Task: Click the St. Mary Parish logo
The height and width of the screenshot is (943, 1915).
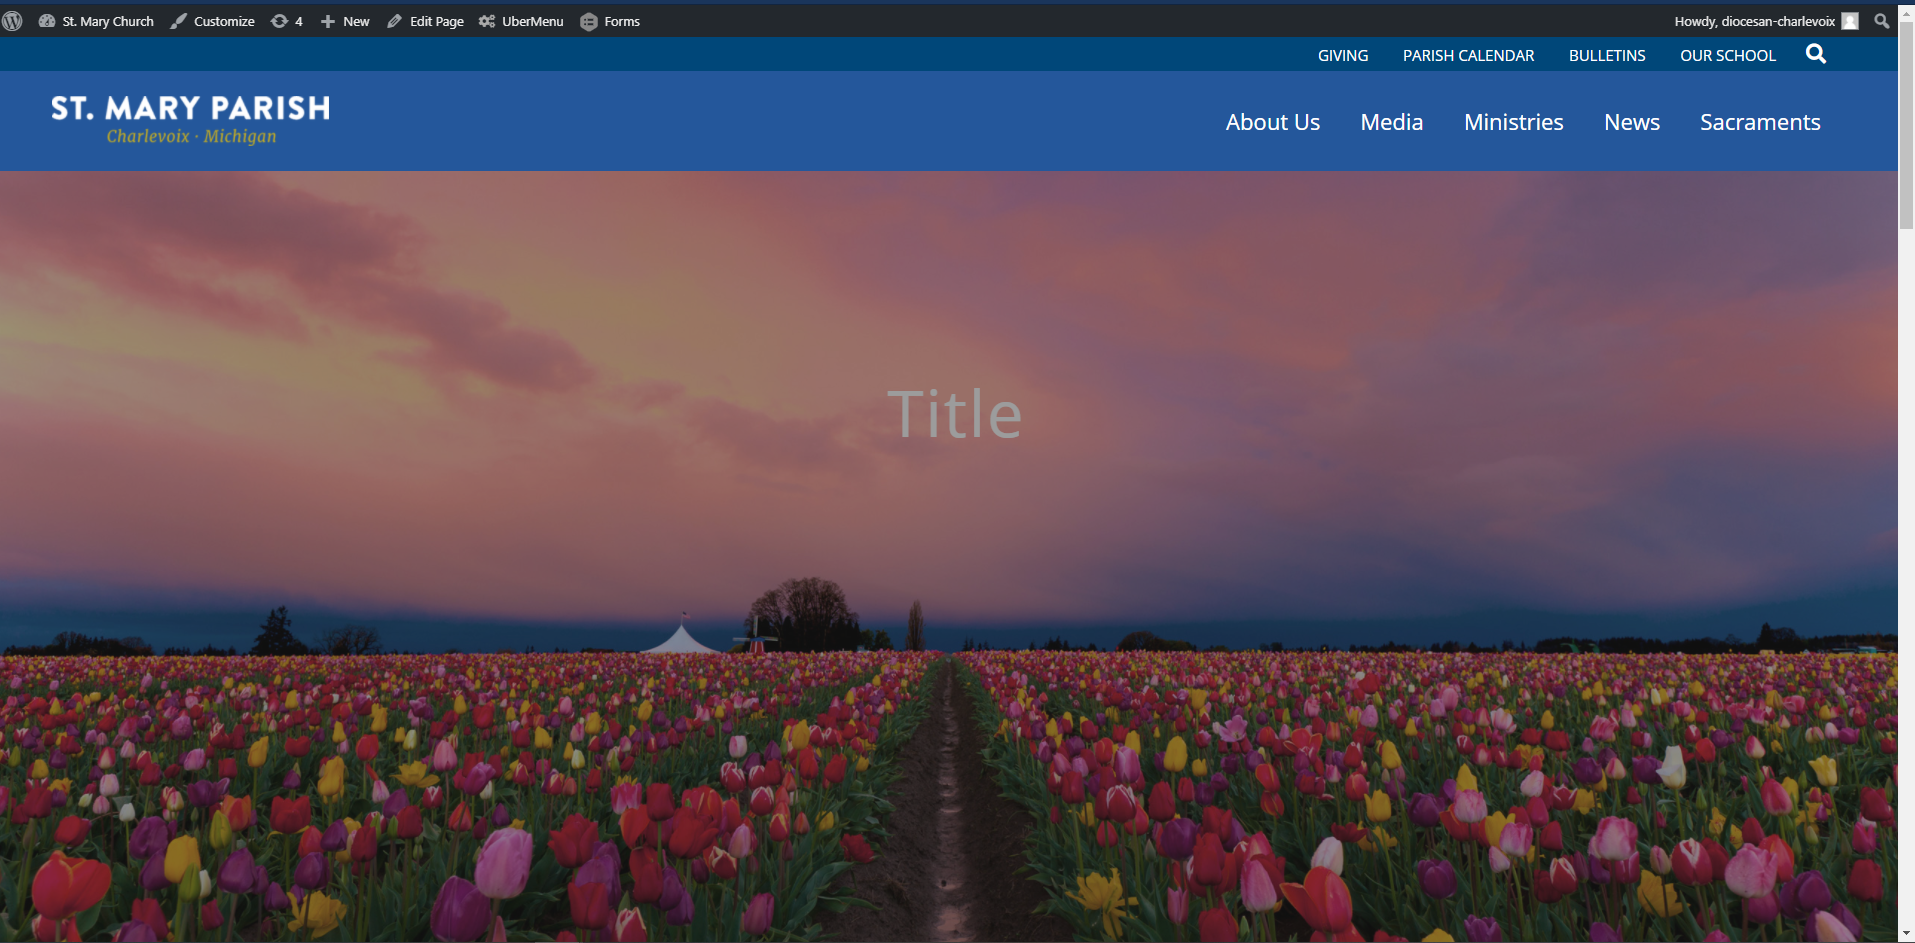Action: [190, 120]
